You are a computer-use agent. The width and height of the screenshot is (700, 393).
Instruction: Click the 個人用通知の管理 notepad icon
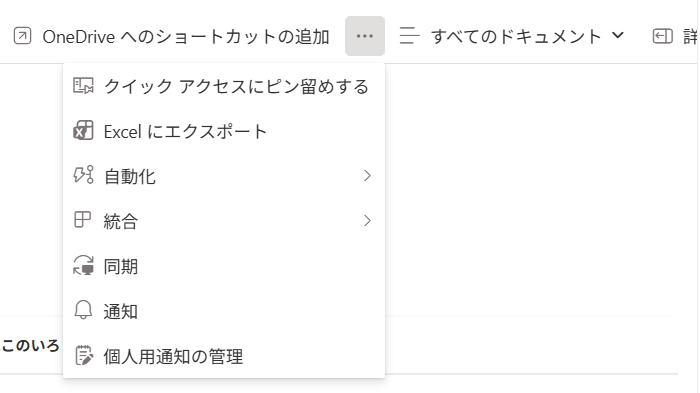83,355
